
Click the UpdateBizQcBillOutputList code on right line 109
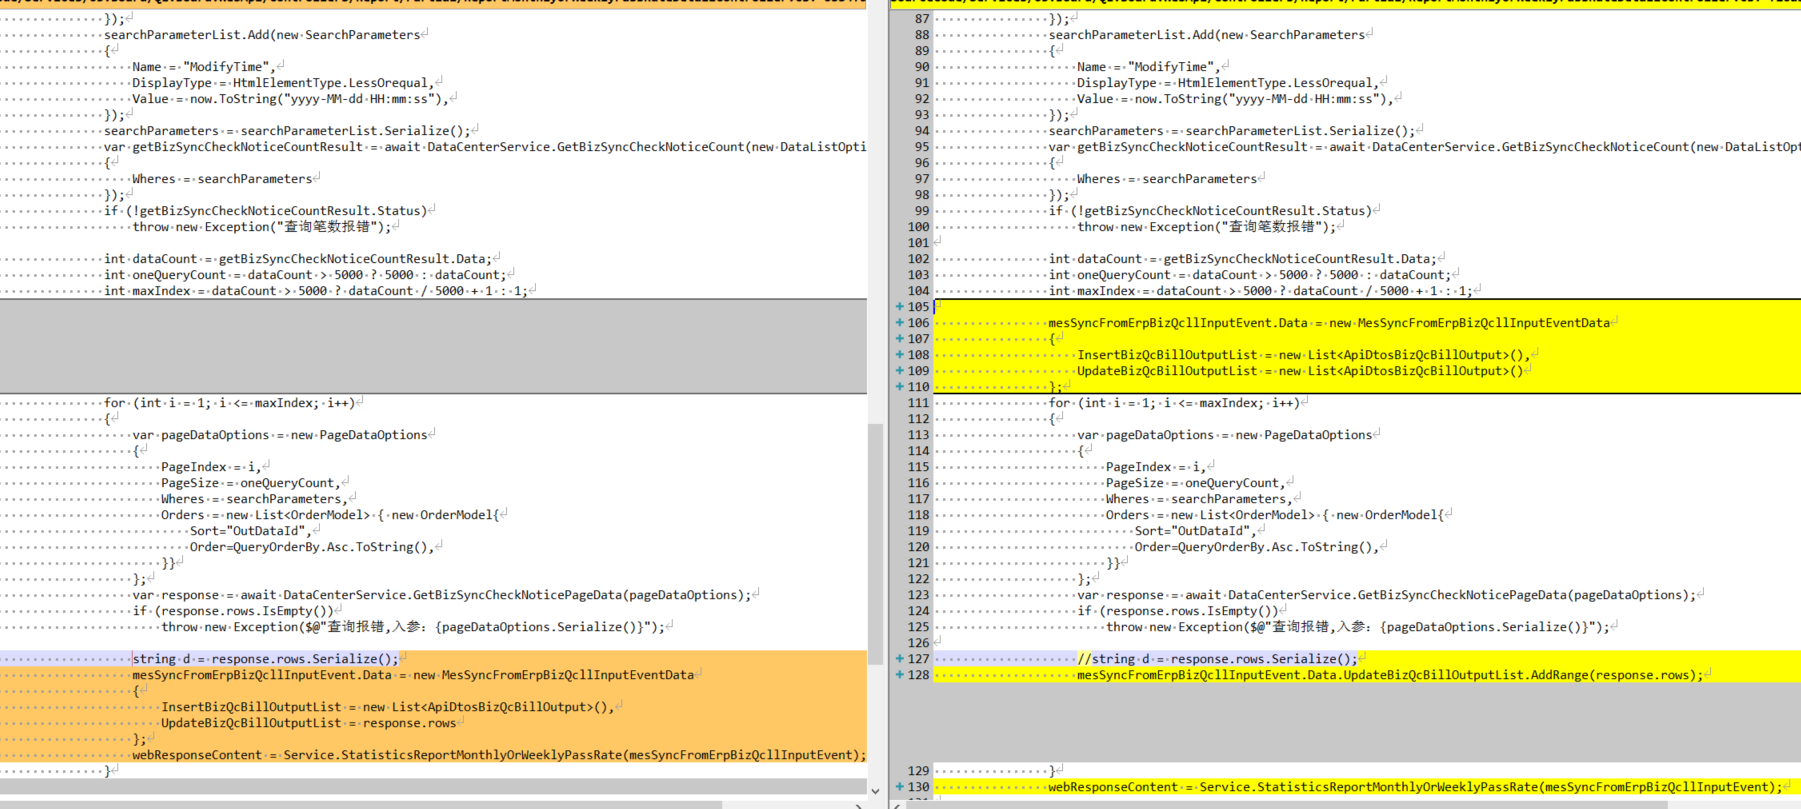pos(1300,371)
